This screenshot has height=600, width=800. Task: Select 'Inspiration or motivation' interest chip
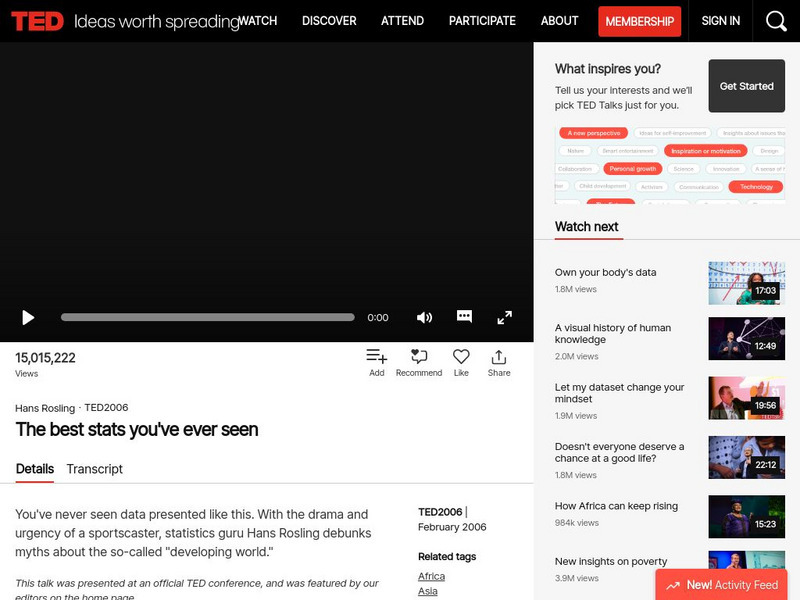pos(706,151)
